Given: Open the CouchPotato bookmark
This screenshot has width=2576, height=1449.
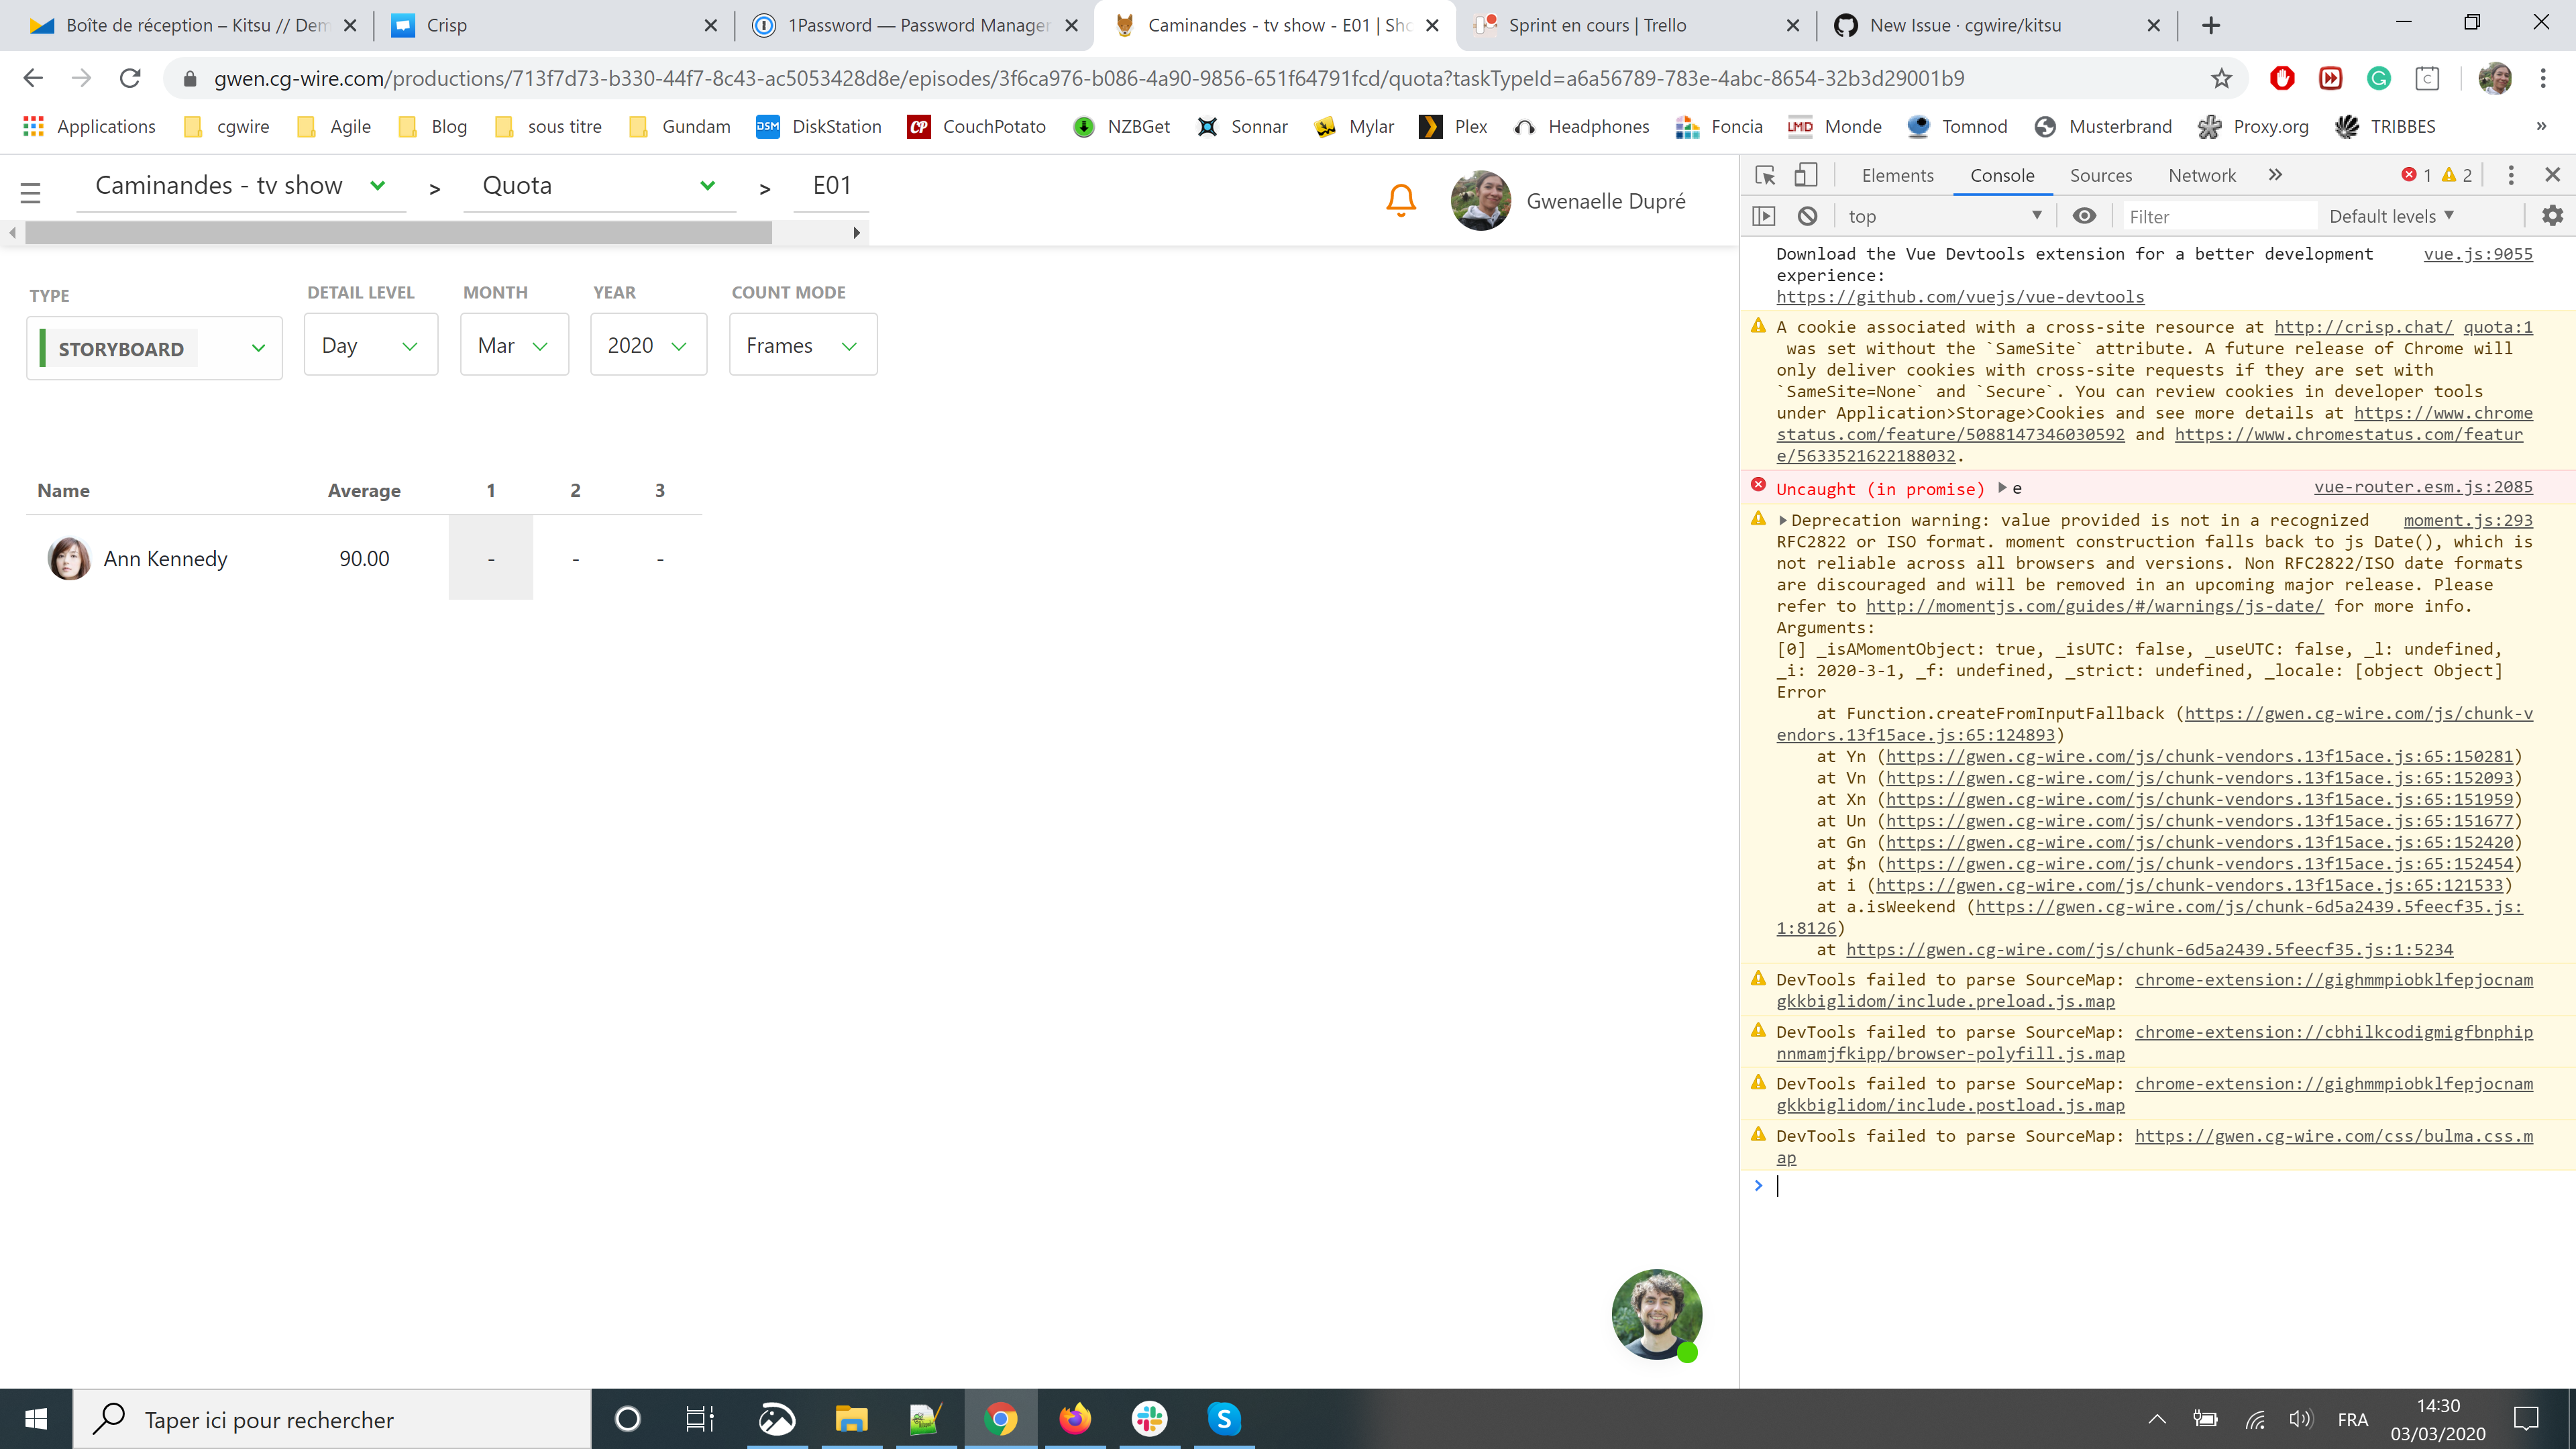Looking at the screenshot, I should (975, 127).
